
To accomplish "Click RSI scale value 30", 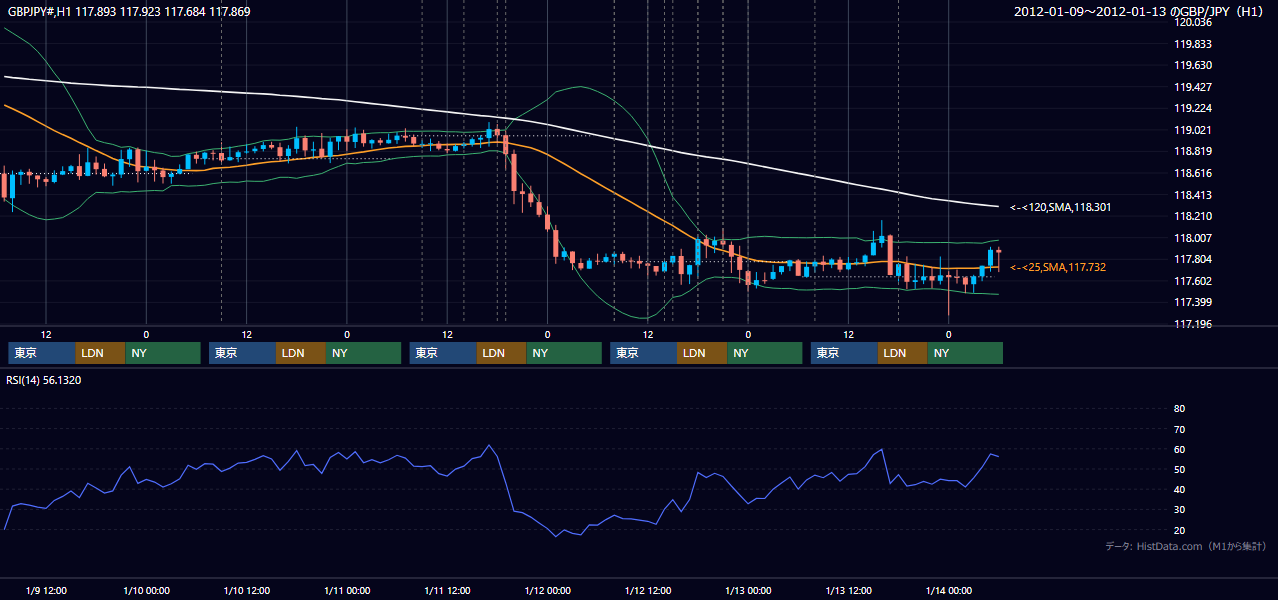I will [1179, 510].
